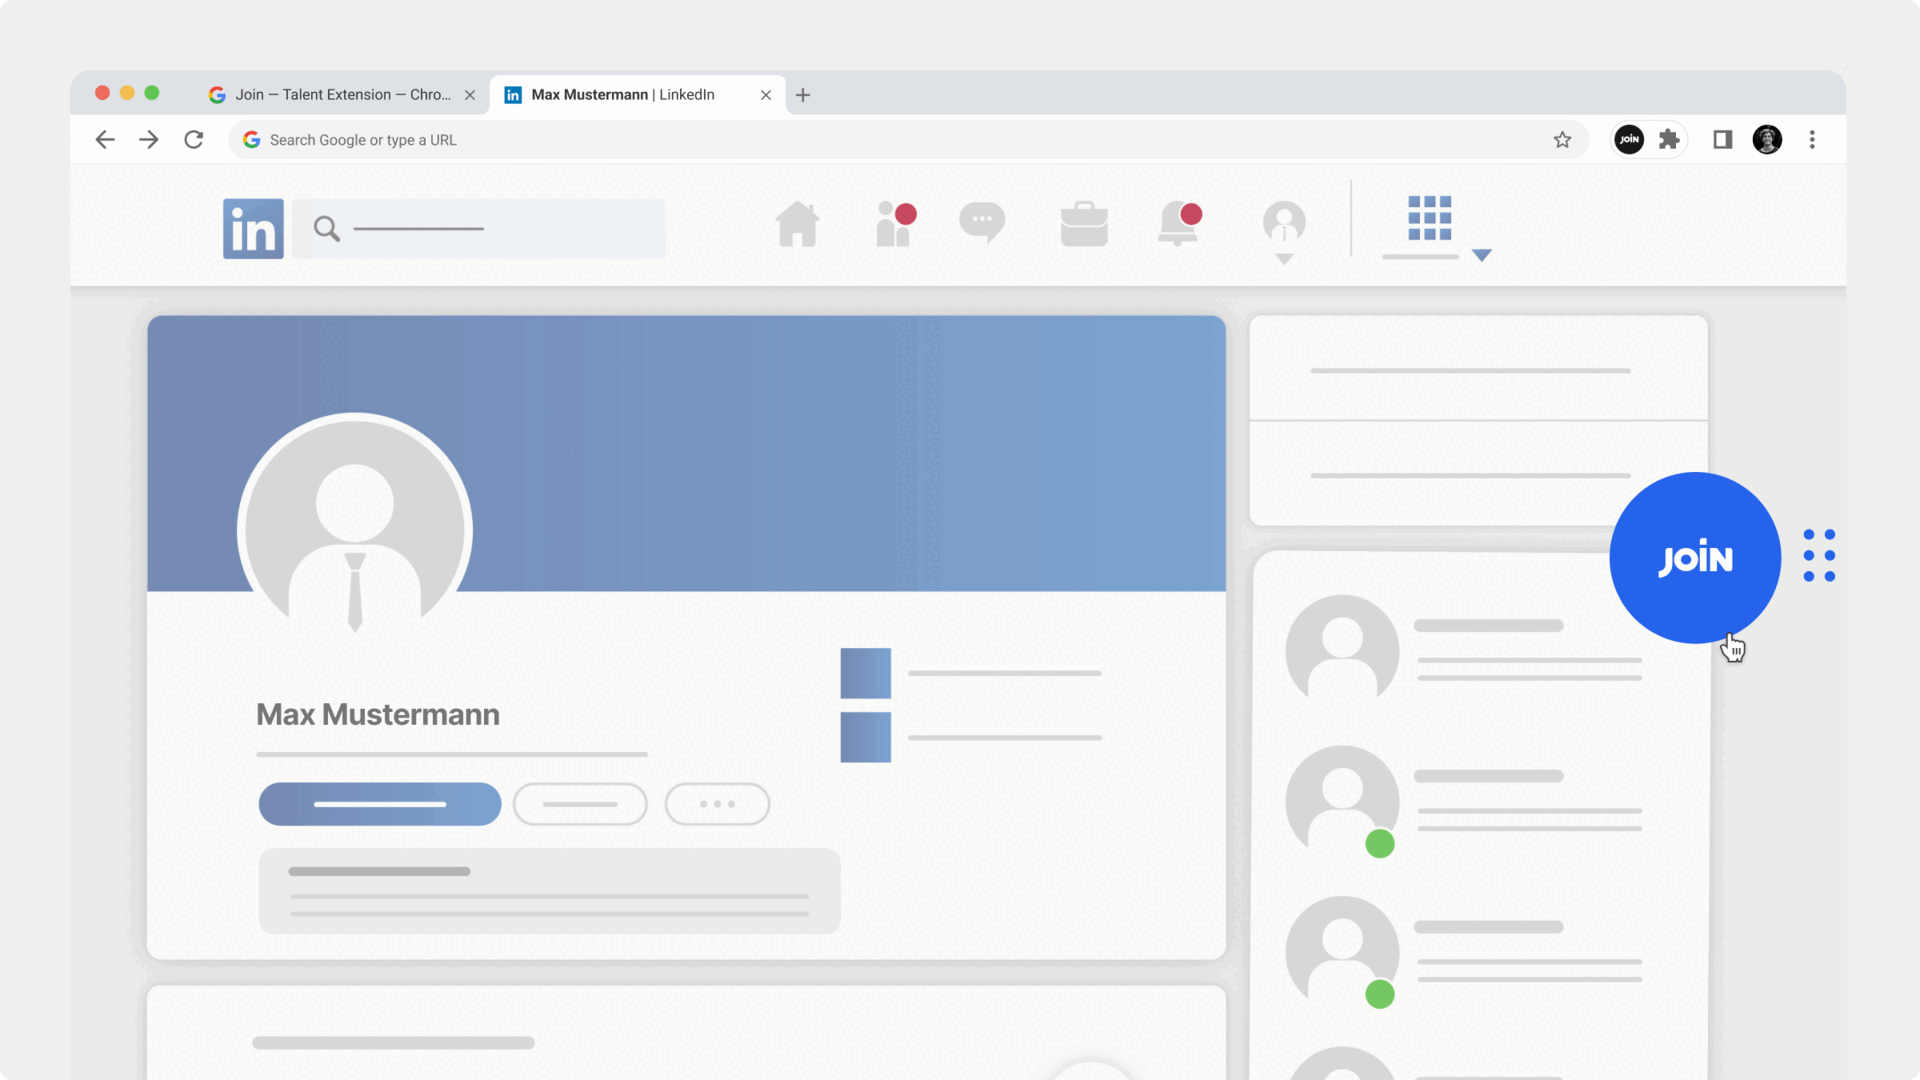Click the big blue JOIN floating button
Screen dimensions: 1920x1080
(1694, 557)
